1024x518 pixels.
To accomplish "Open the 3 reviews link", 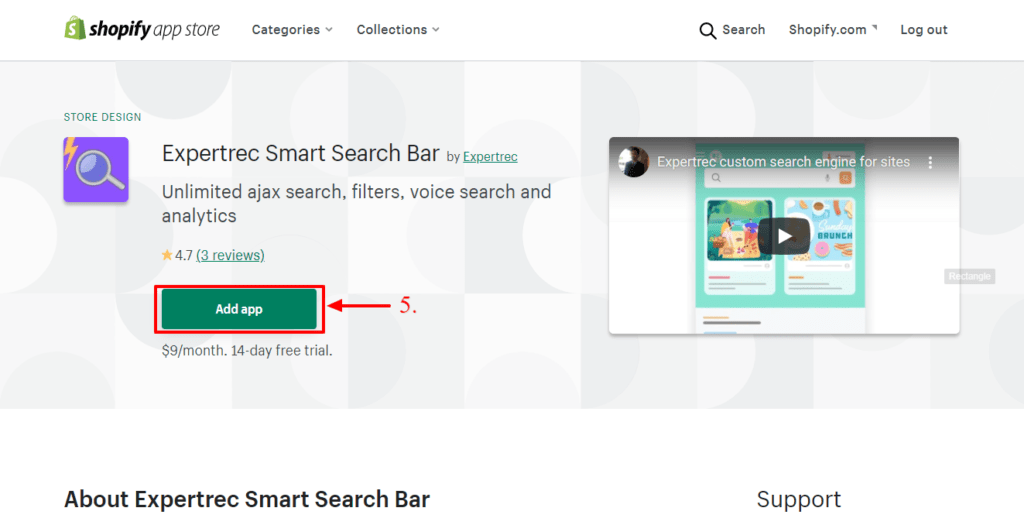I will click(x=230, y=256).
